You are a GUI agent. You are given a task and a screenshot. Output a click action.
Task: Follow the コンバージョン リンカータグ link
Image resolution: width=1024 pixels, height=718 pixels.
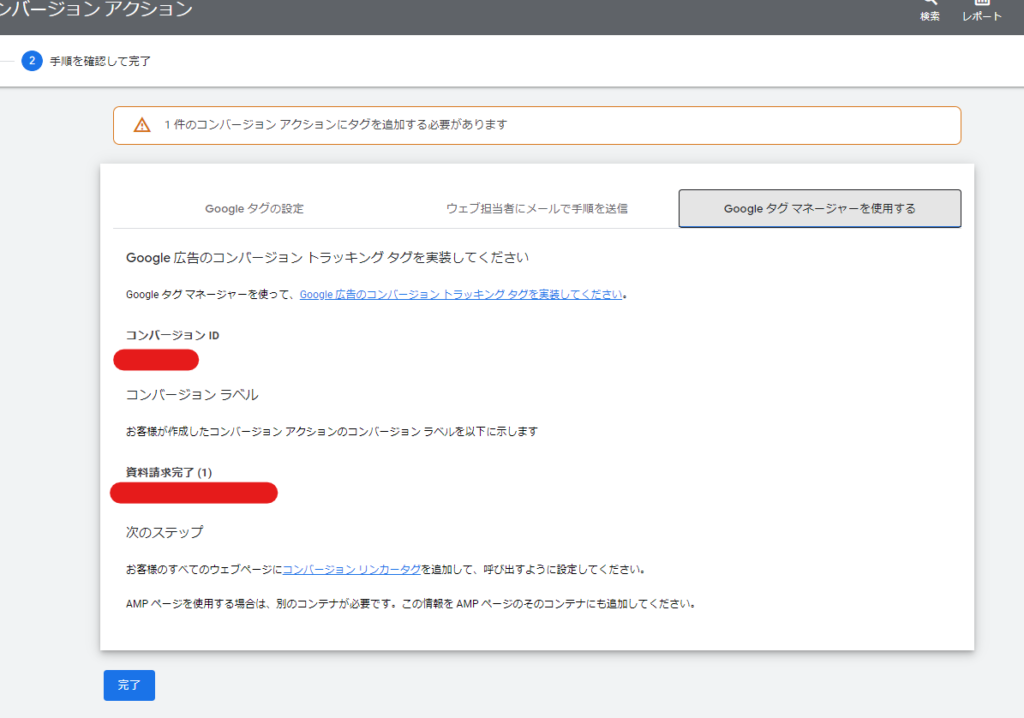point(352,570)
